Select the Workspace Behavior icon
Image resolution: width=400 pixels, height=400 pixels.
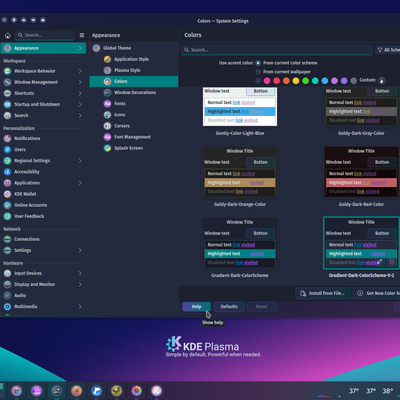(7, 71)
